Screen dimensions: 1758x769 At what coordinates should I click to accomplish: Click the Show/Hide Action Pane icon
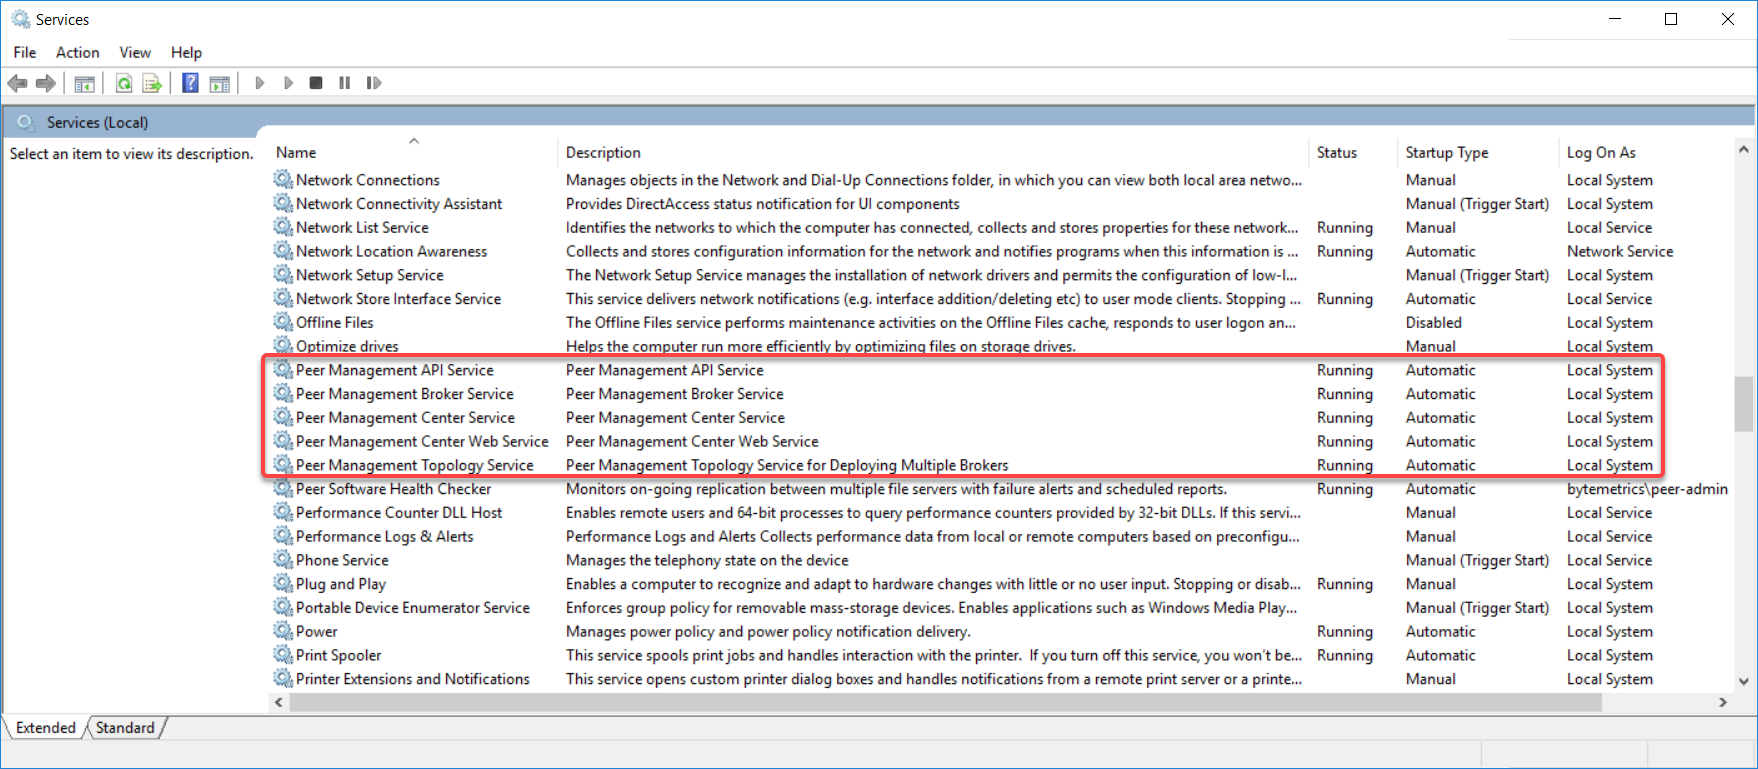(x=220, y=83)
